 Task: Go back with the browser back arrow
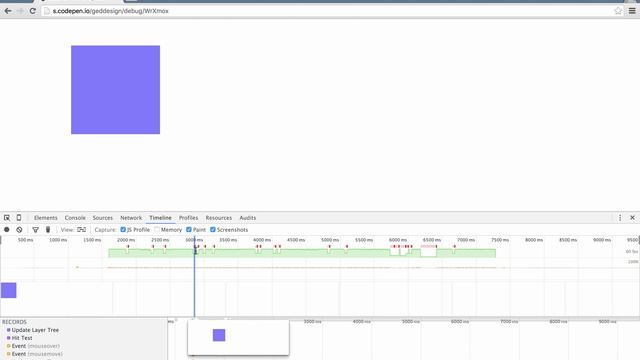[7, 11]
